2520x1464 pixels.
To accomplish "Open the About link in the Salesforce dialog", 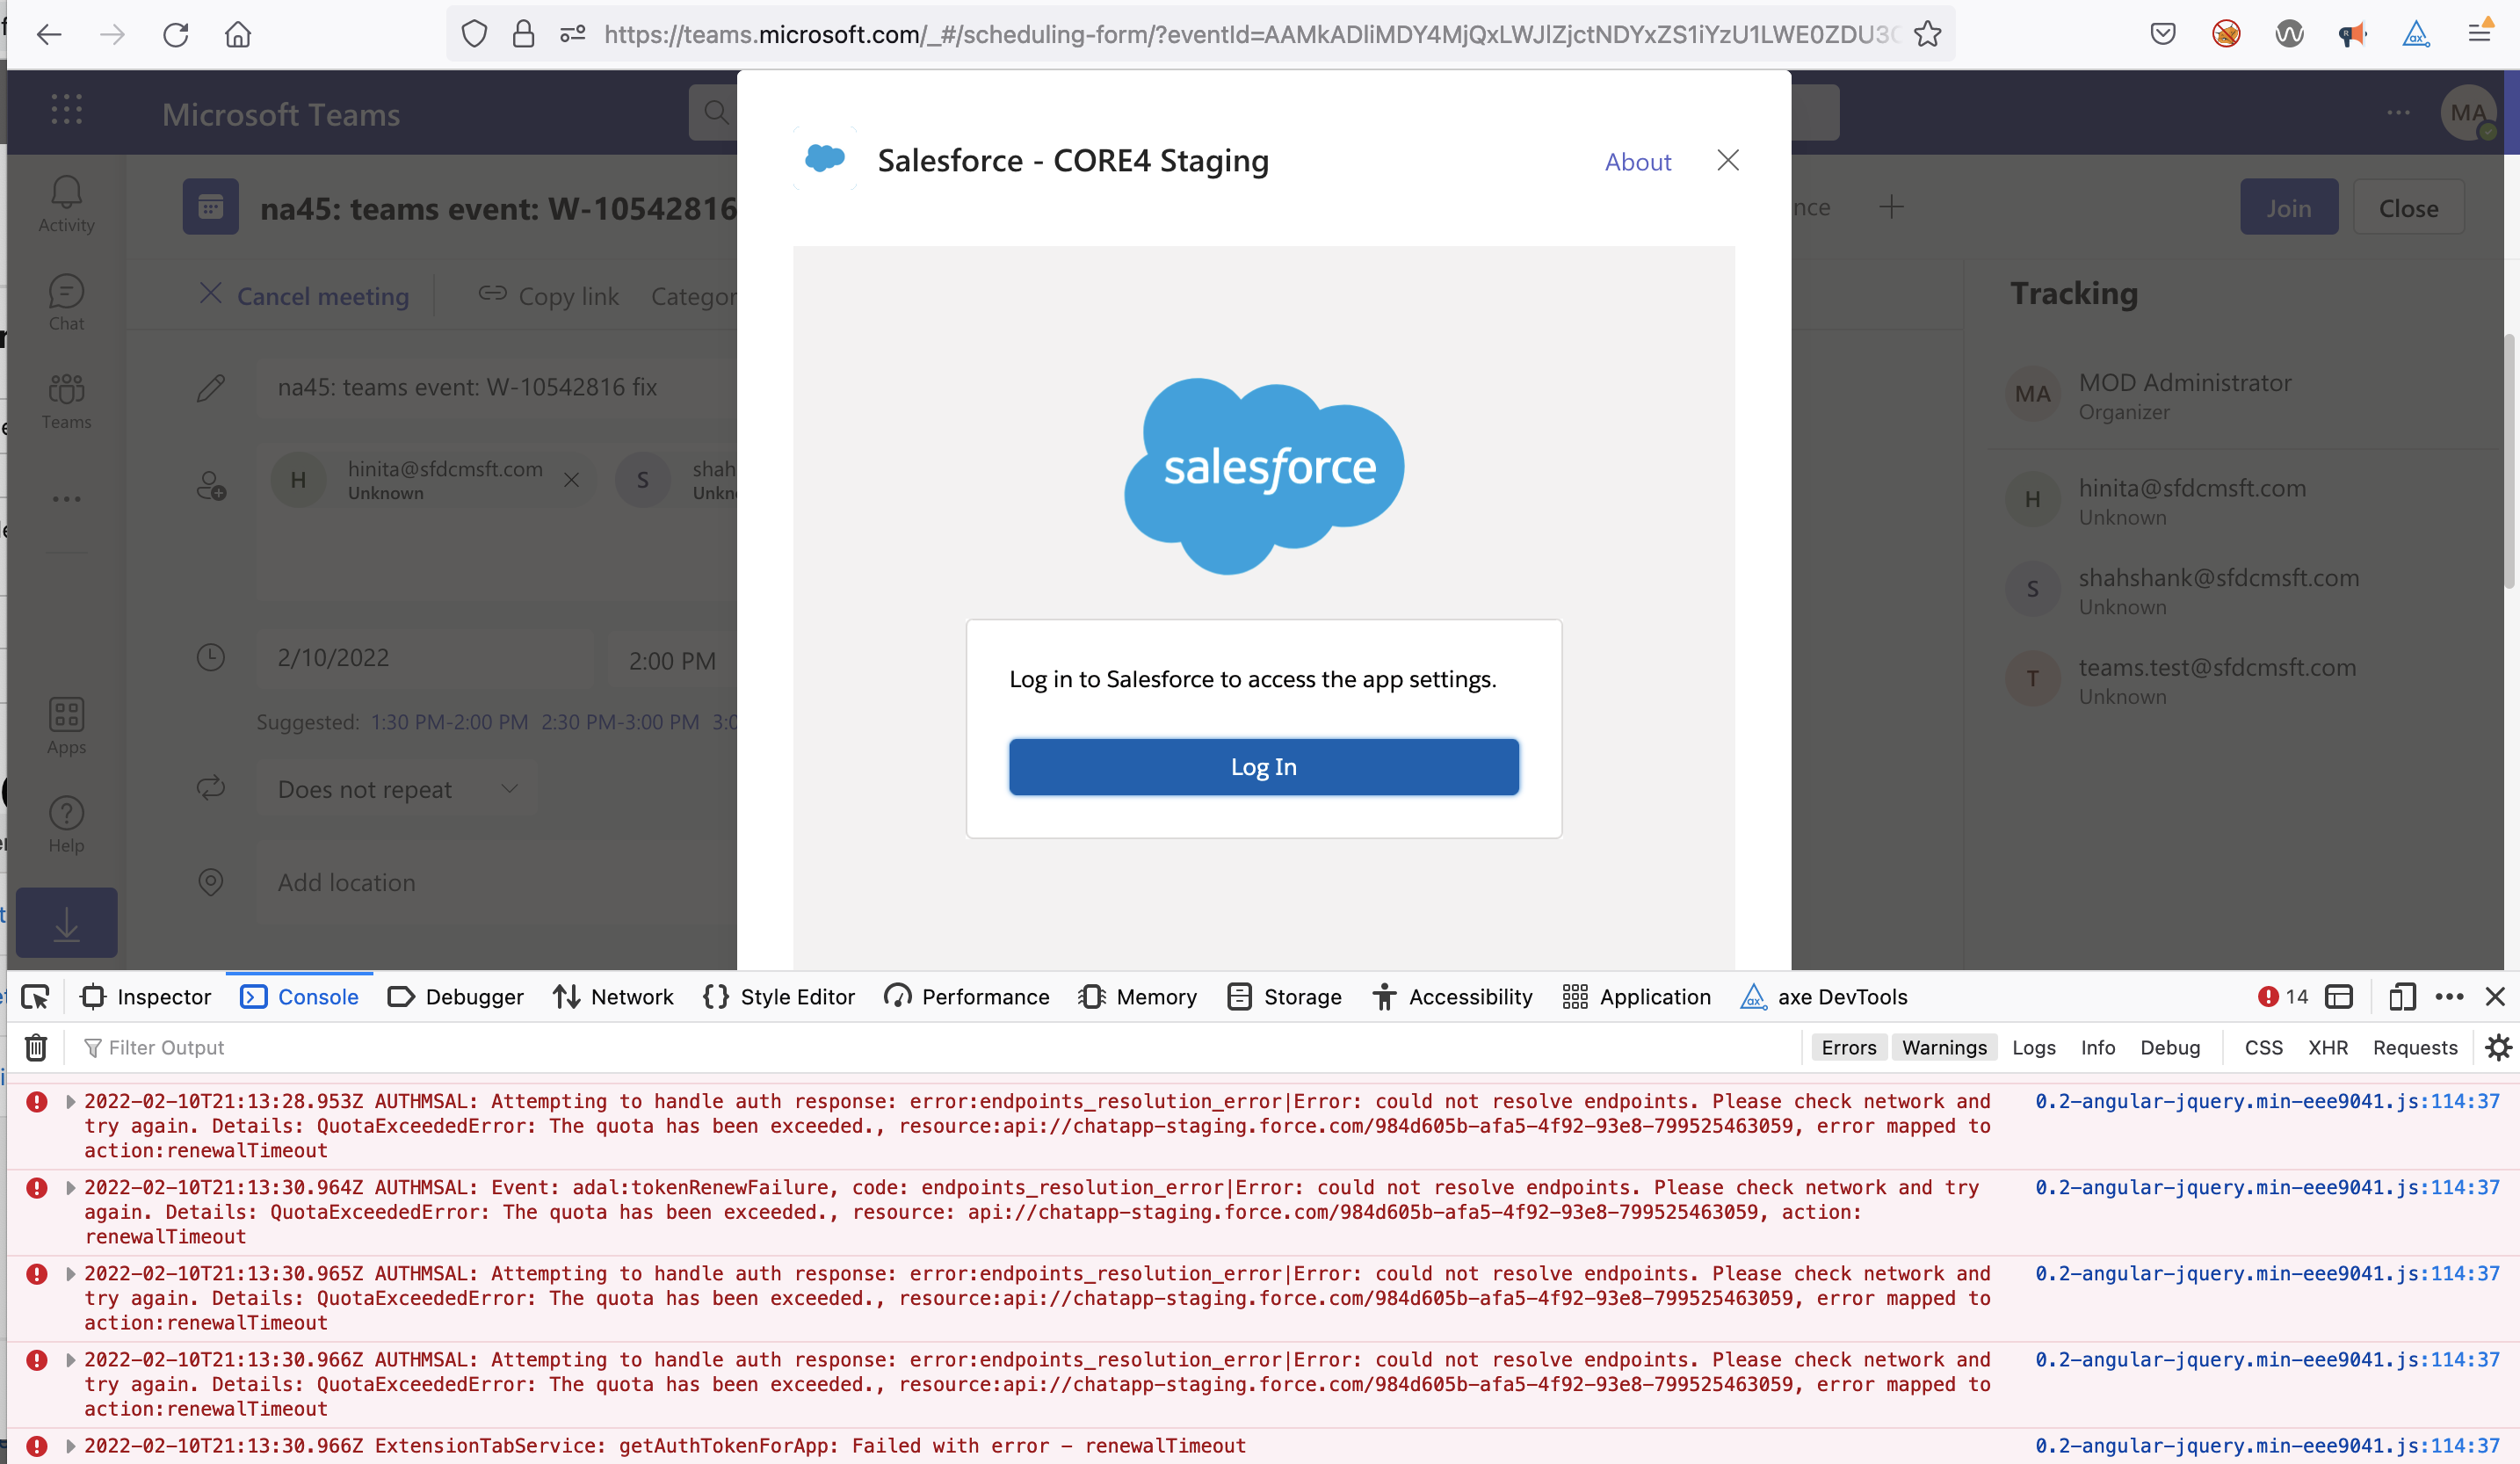I will click(x=1637, y=161).
